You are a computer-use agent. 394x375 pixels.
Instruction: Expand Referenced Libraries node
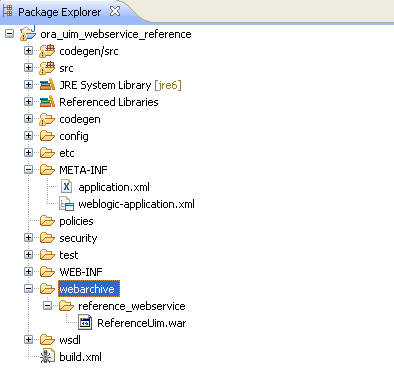point(29,102)
